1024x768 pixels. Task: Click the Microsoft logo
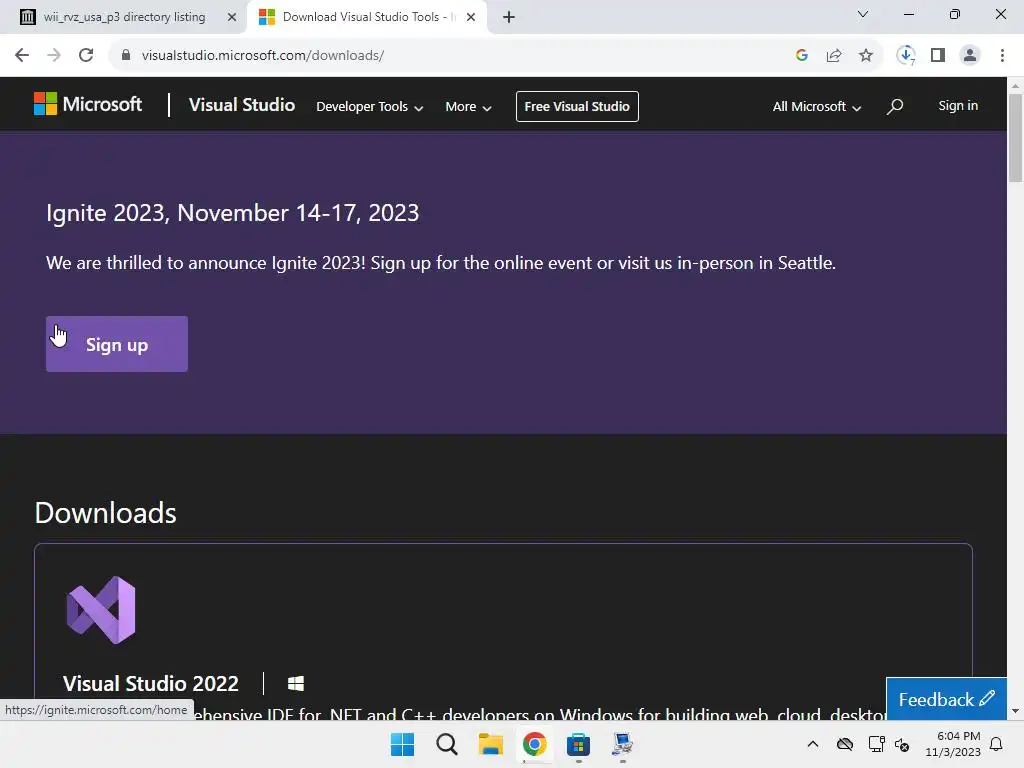click(88, 104)
